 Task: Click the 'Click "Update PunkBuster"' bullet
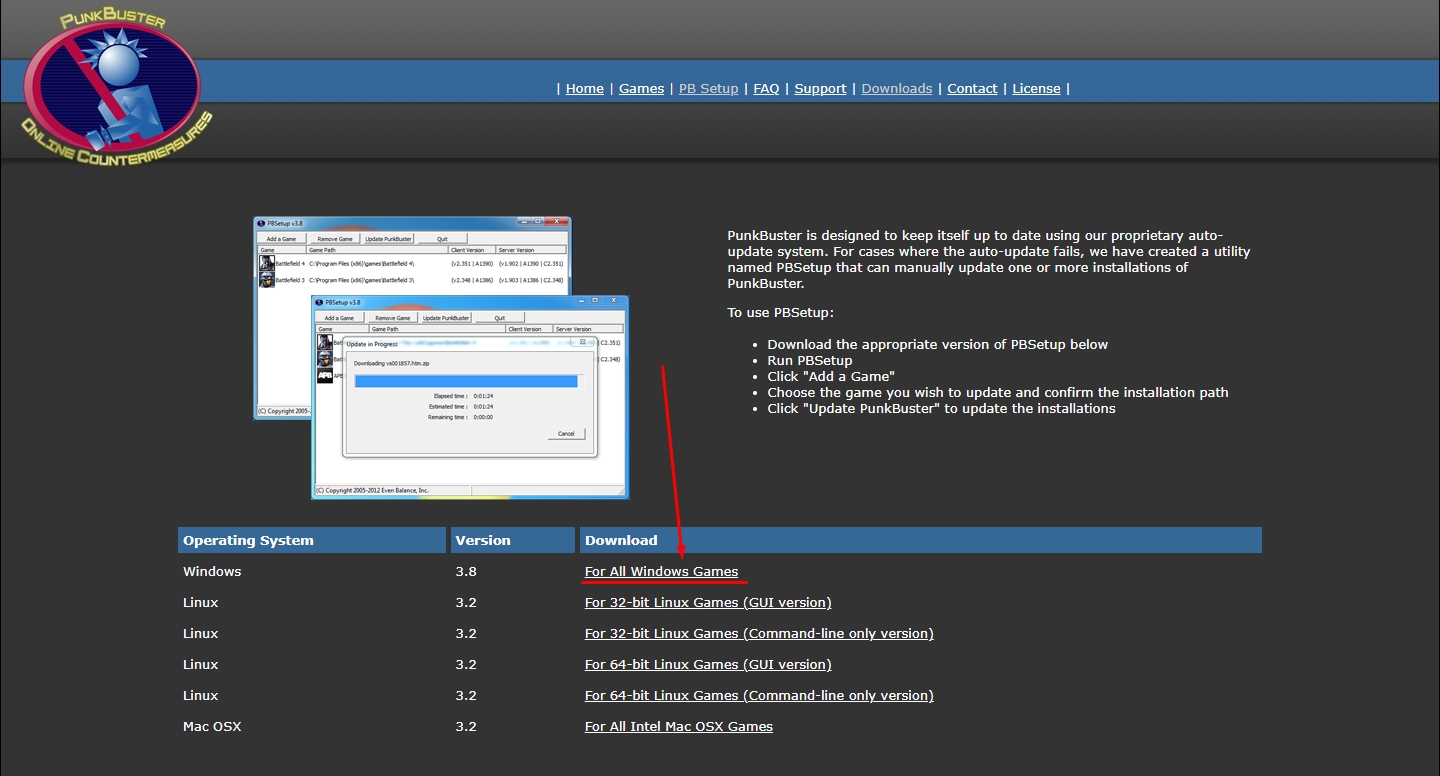pyautogui.click(x=942, y=409)
